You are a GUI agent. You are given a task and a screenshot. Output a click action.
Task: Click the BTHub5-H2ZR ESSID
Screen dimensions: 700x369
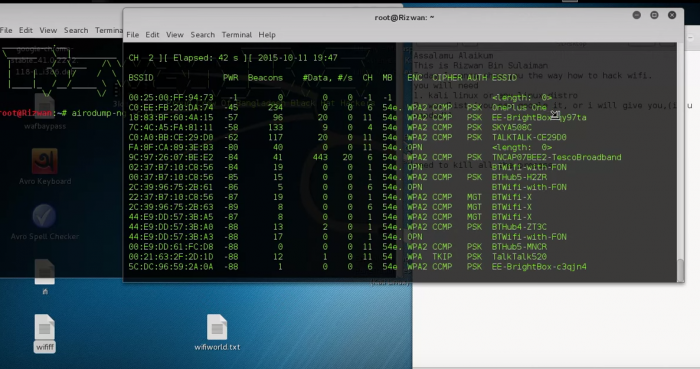[x=519, y=177]
